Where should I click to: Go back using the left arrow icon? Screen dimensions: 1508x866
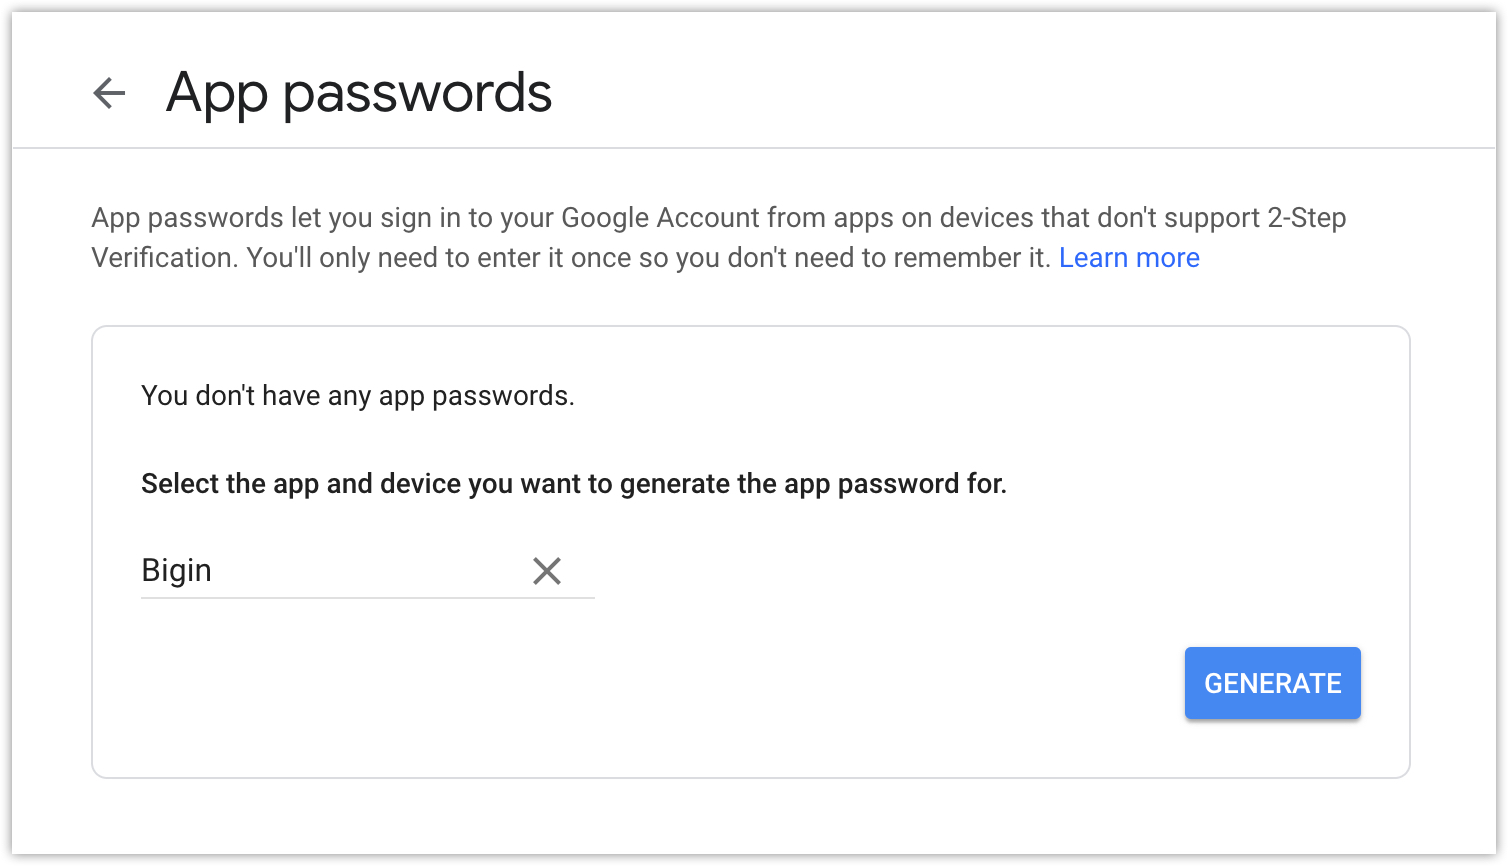click(x=109, y=93)
